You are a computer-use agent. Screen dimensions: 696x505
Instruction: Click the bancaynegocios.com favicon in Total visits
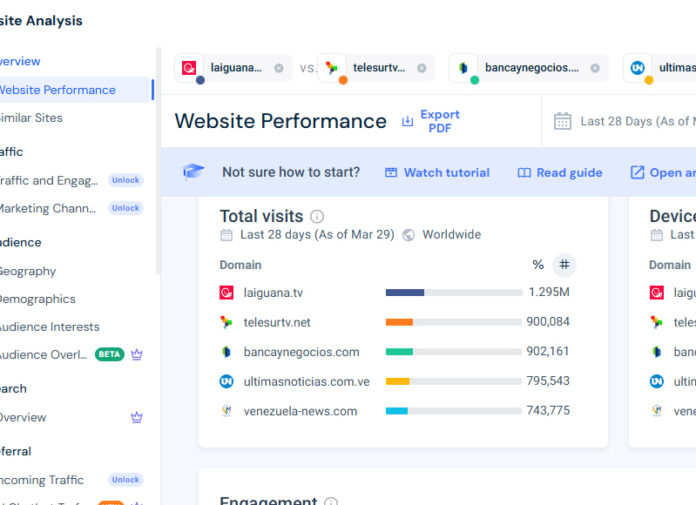pos(226,352)
